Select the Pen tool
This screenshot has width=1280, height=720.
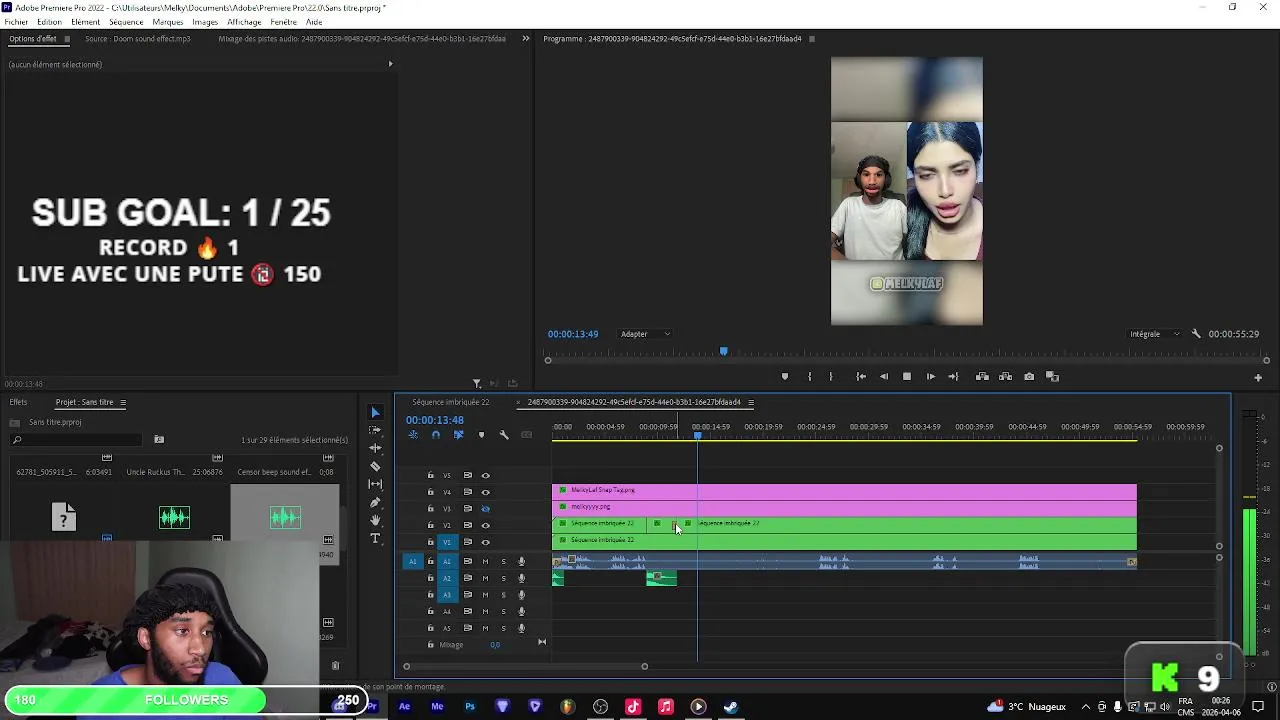pos(375,502)
